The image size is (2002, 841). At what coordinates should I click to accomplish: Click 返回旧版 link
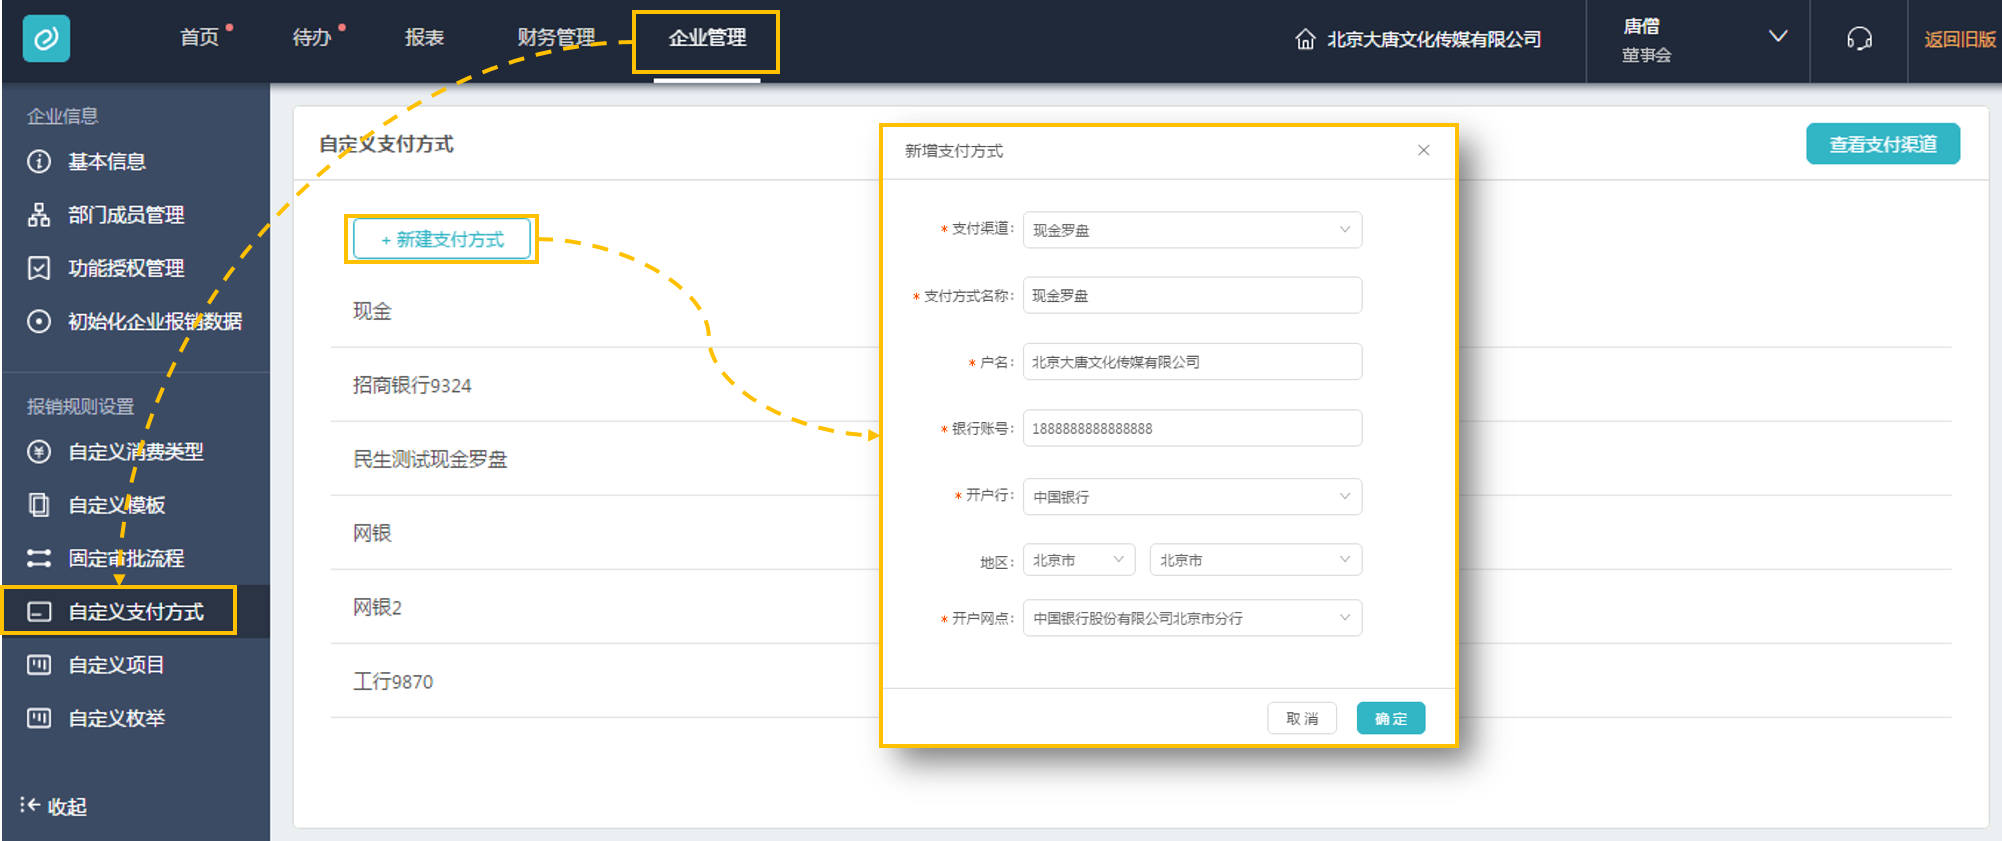click(x=1960, y=39)
